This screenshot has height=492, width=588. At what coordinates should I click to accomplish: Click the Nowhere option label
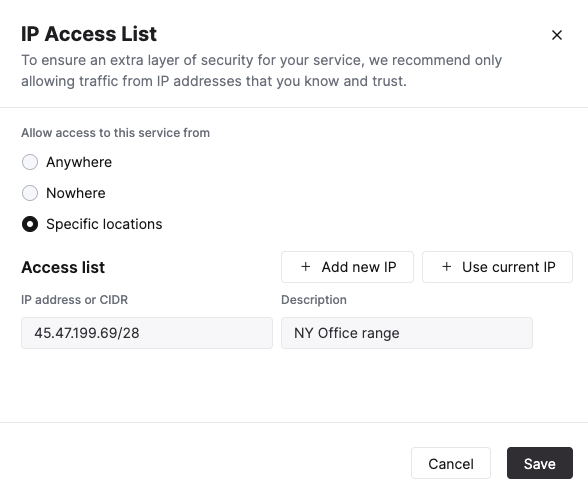click(x=76, y=193)
